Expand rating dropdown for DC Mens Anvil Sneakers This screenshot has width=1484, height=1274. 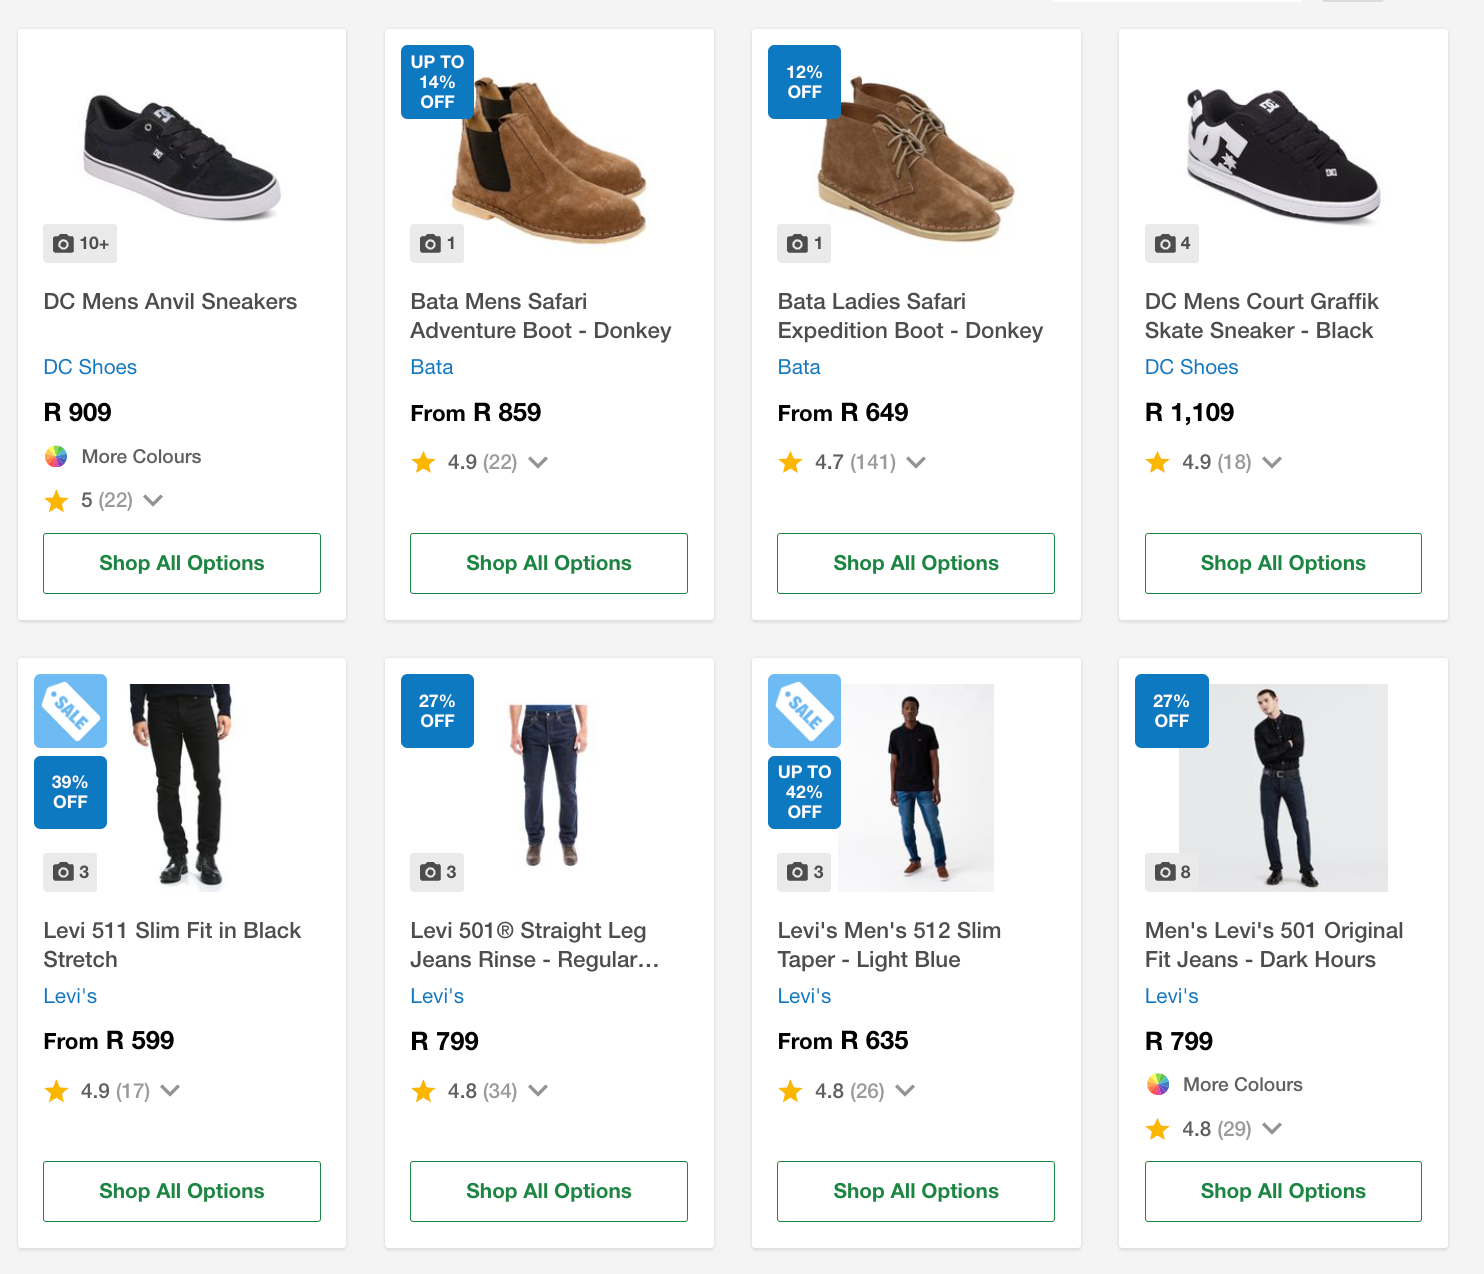tap(153, 500)
